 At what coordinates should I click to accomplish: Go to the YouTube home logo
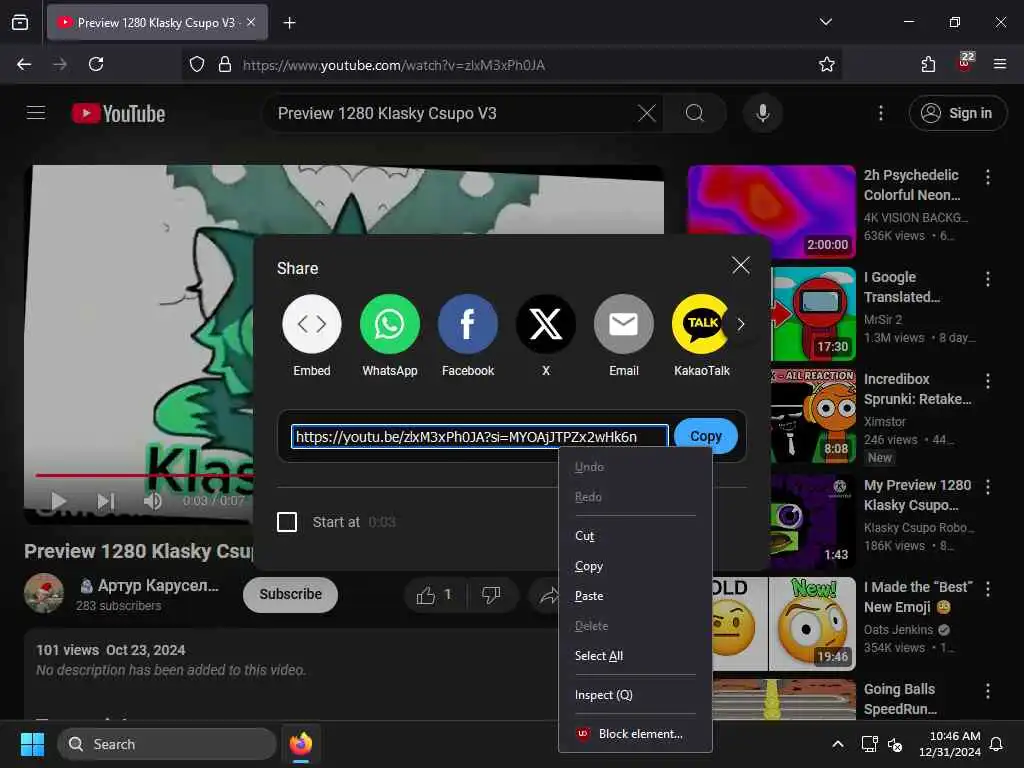(118, 114)
